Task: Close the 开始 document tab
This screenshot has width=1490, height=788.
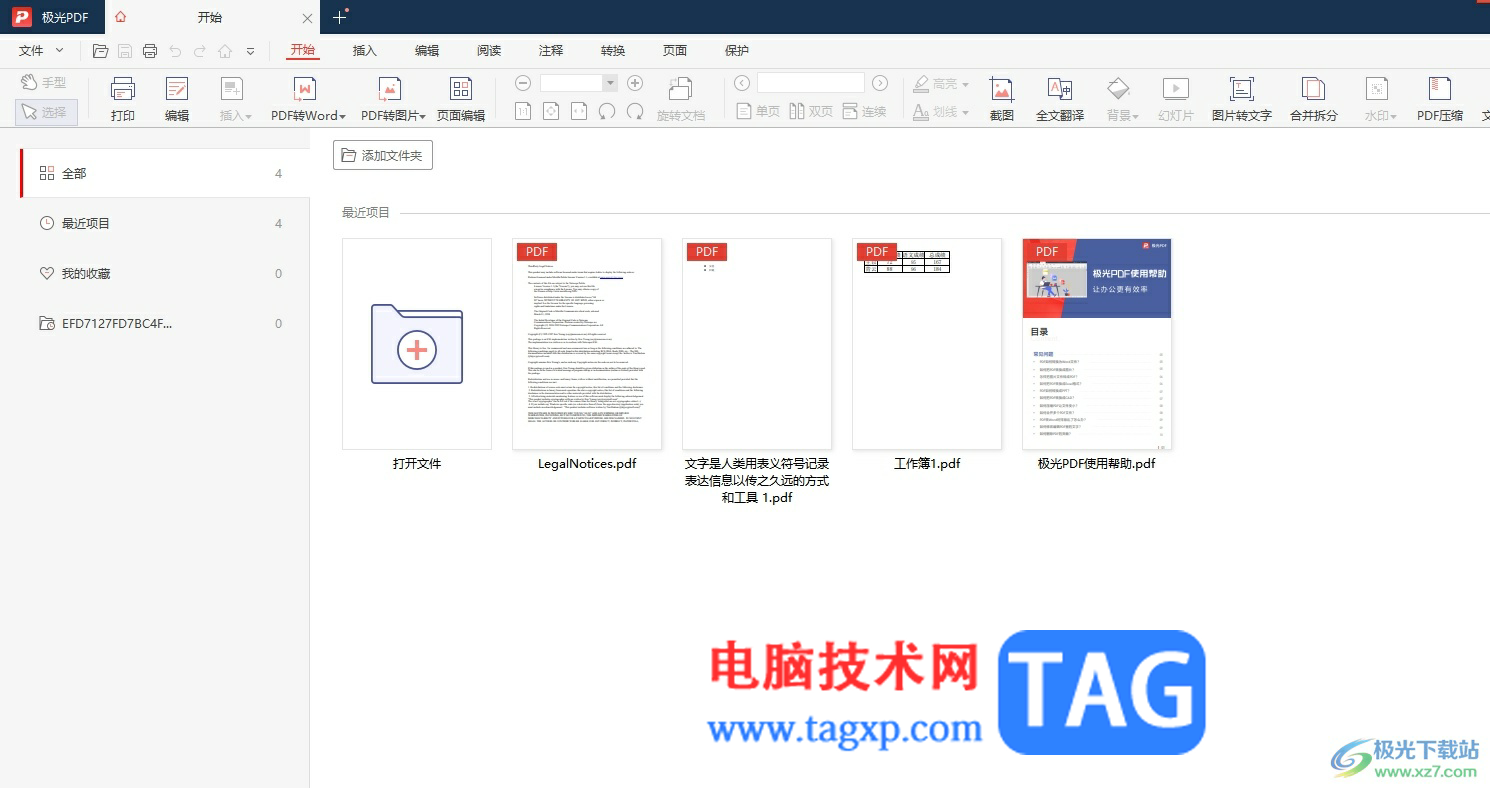Action: coord(307,18)
